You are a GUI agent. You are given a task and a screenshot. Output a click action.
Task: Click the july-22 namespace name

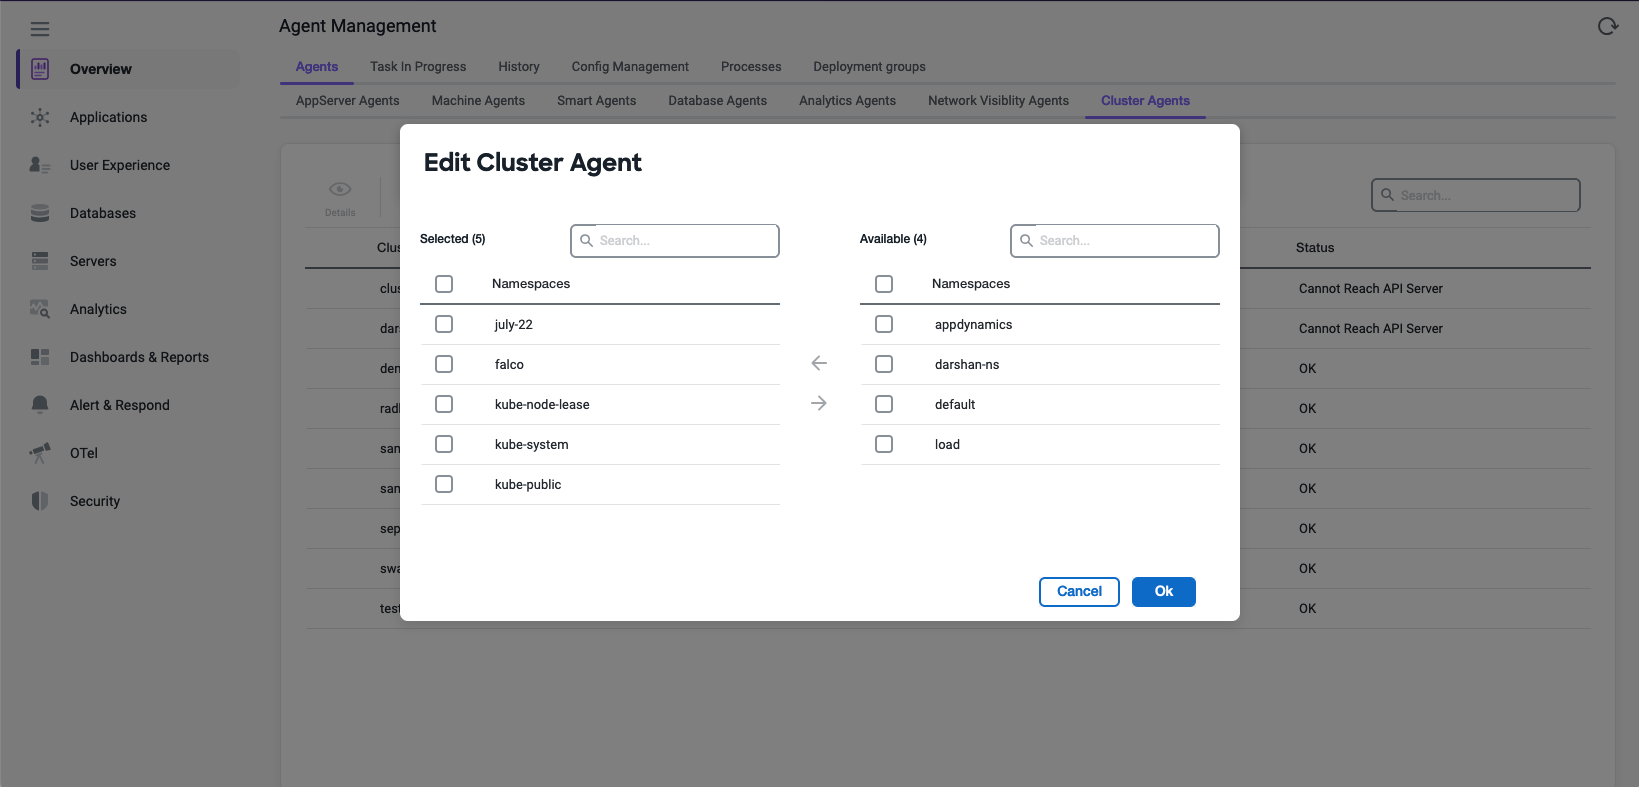(x=514, y=325)
